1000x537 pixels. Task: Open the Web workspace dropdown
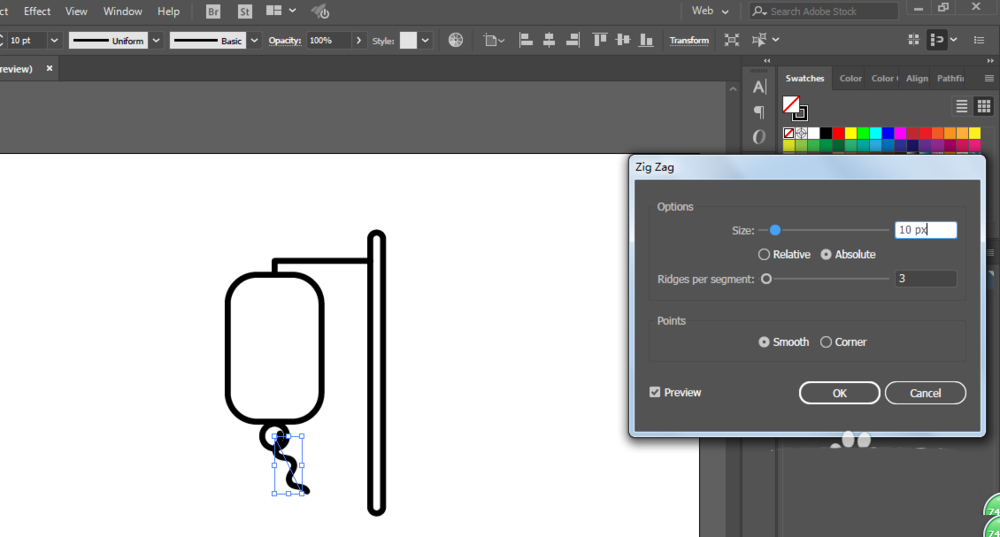[x=710, y=11]
